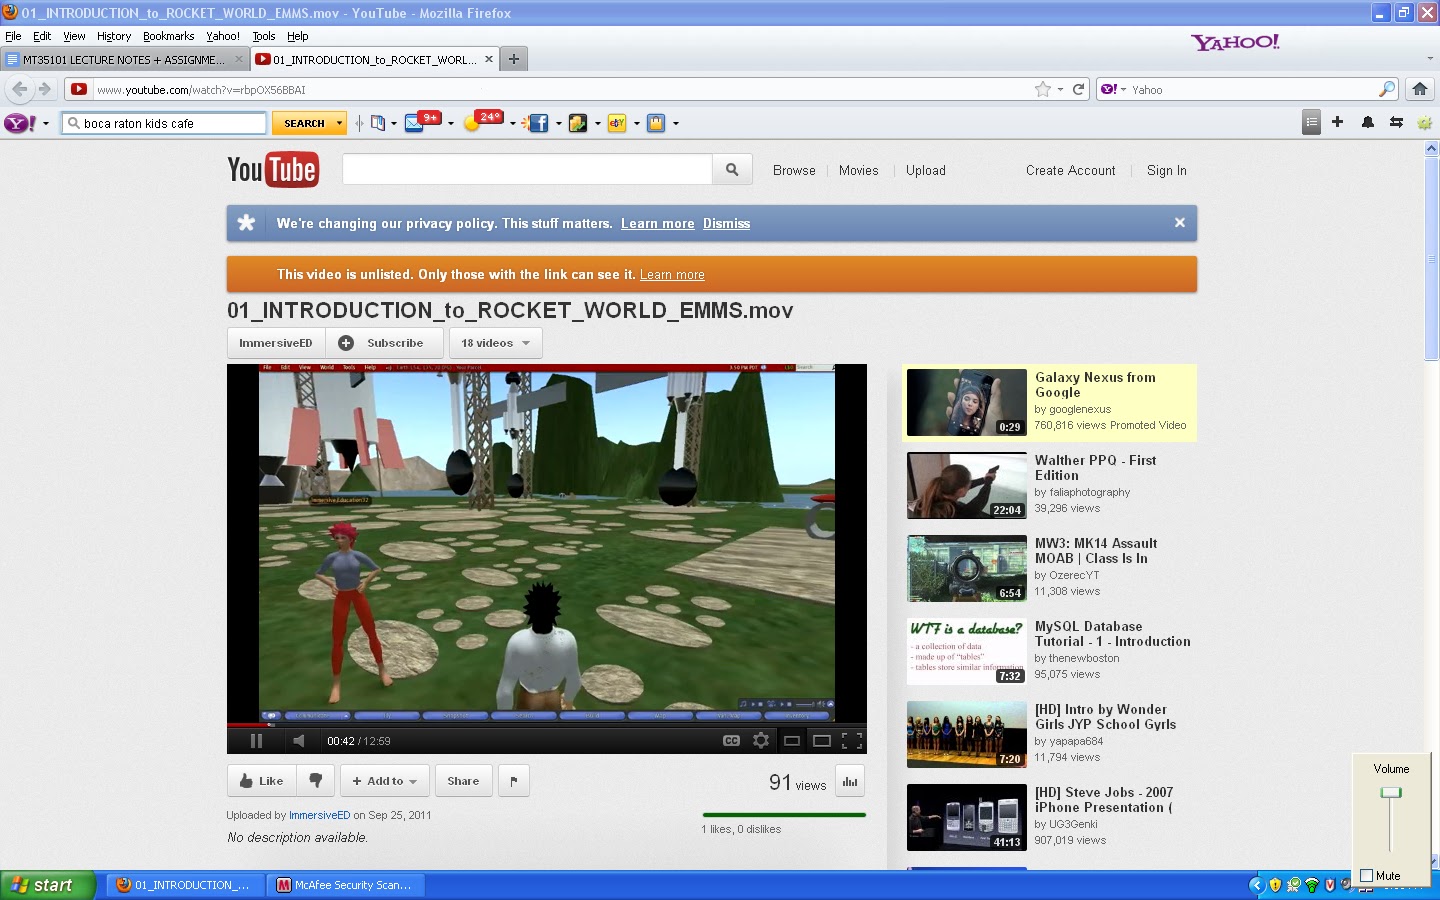Image resolution: width=1440 pixels, height=900 pixels.
Task: Open the History menu
Action: tap(114, 36)
